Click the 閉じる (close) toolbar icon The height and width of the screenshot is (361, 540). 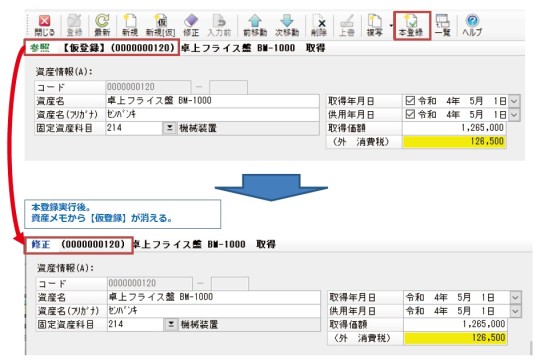tap(44, 25)
